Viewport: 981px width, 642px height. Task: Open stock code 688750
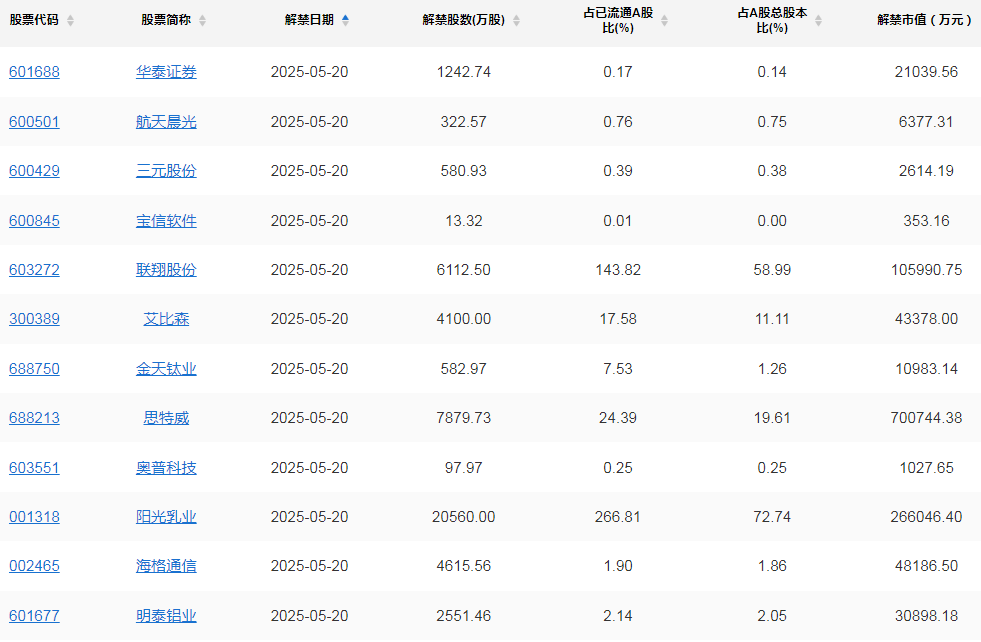34,369
